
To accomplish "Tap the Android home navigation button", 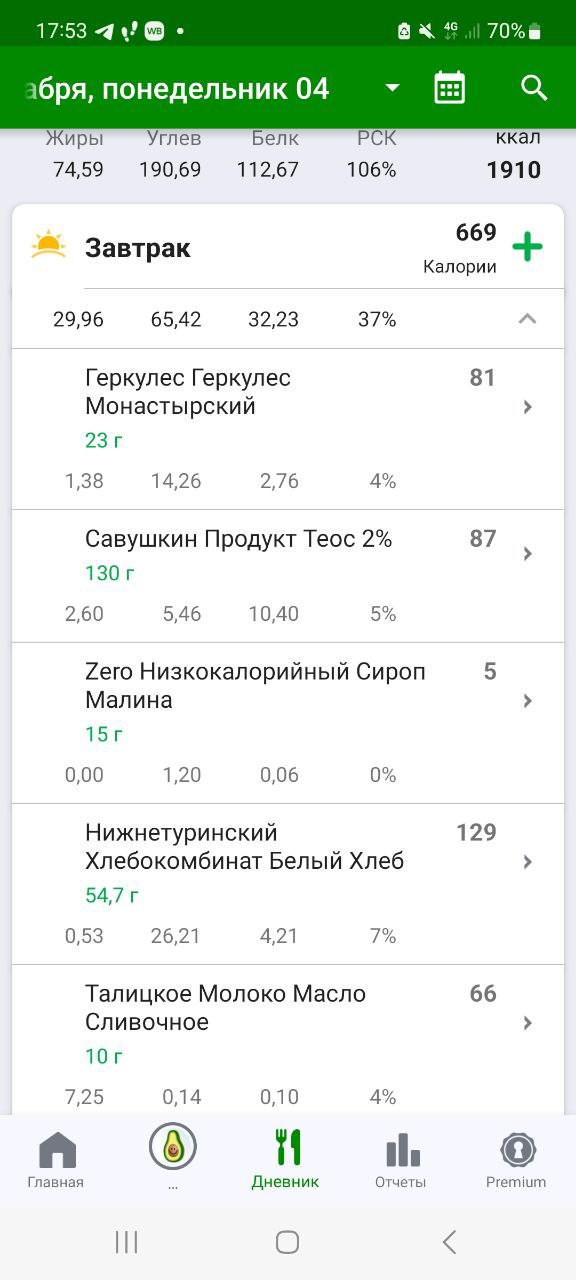I will coord(287,1242).
